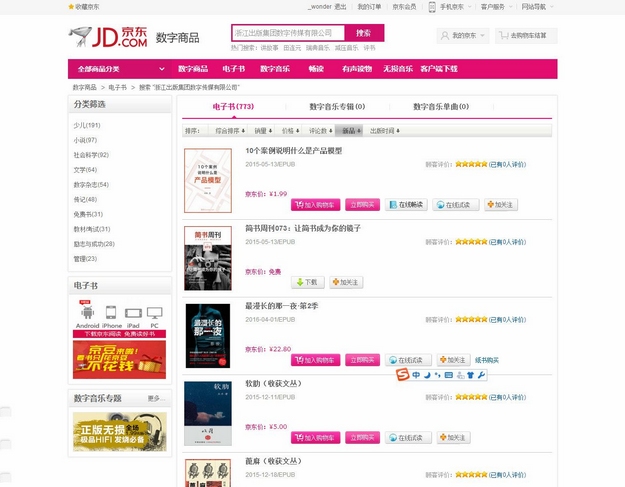Click the iPhone device icon
This screenshot has height=487, width=625.
pyautogui.click(x=111, y=312)
